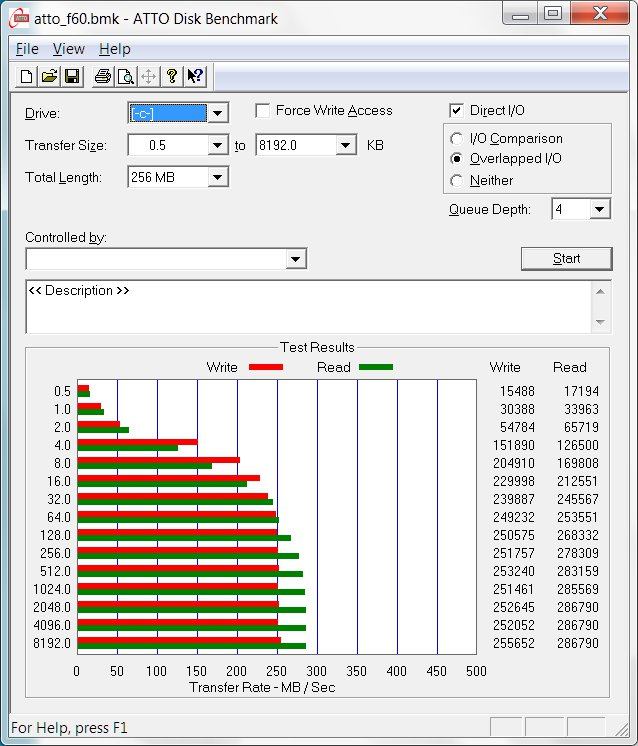Click the status bar help text
Image resolution: width=638 pixels, height=746 pixels.
[x=69, y=728]
